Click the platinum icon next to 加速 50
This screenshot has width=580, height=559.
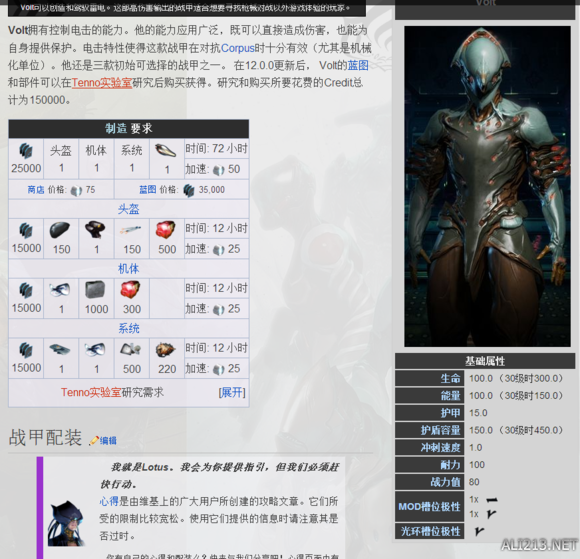coord(219,170)
